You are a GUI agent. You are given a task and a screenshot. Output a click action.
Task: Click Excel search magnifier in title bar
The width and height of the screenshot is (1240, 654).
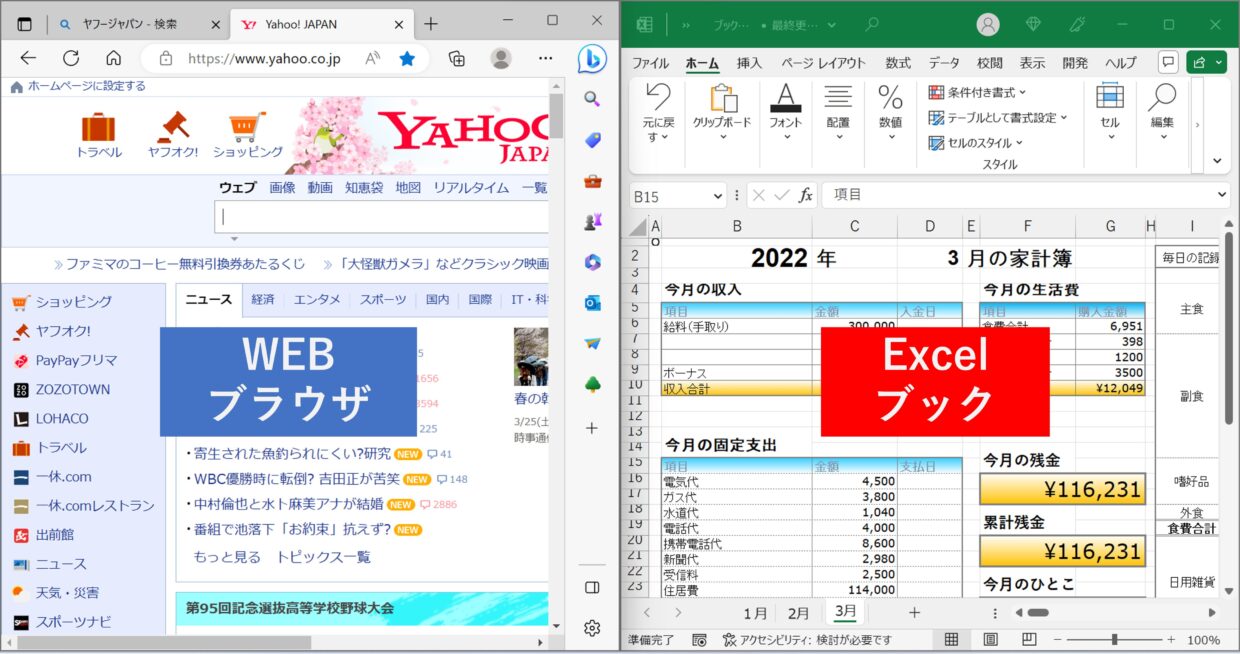click(871, 24)
